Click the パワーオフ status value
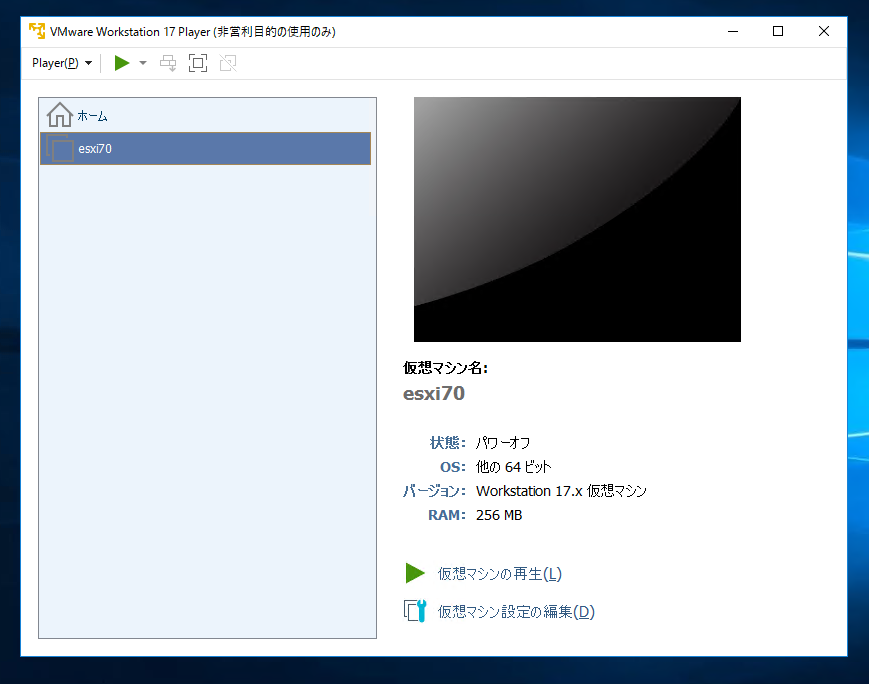The height and width of the screenshot is (684, 869). point(503,443)
